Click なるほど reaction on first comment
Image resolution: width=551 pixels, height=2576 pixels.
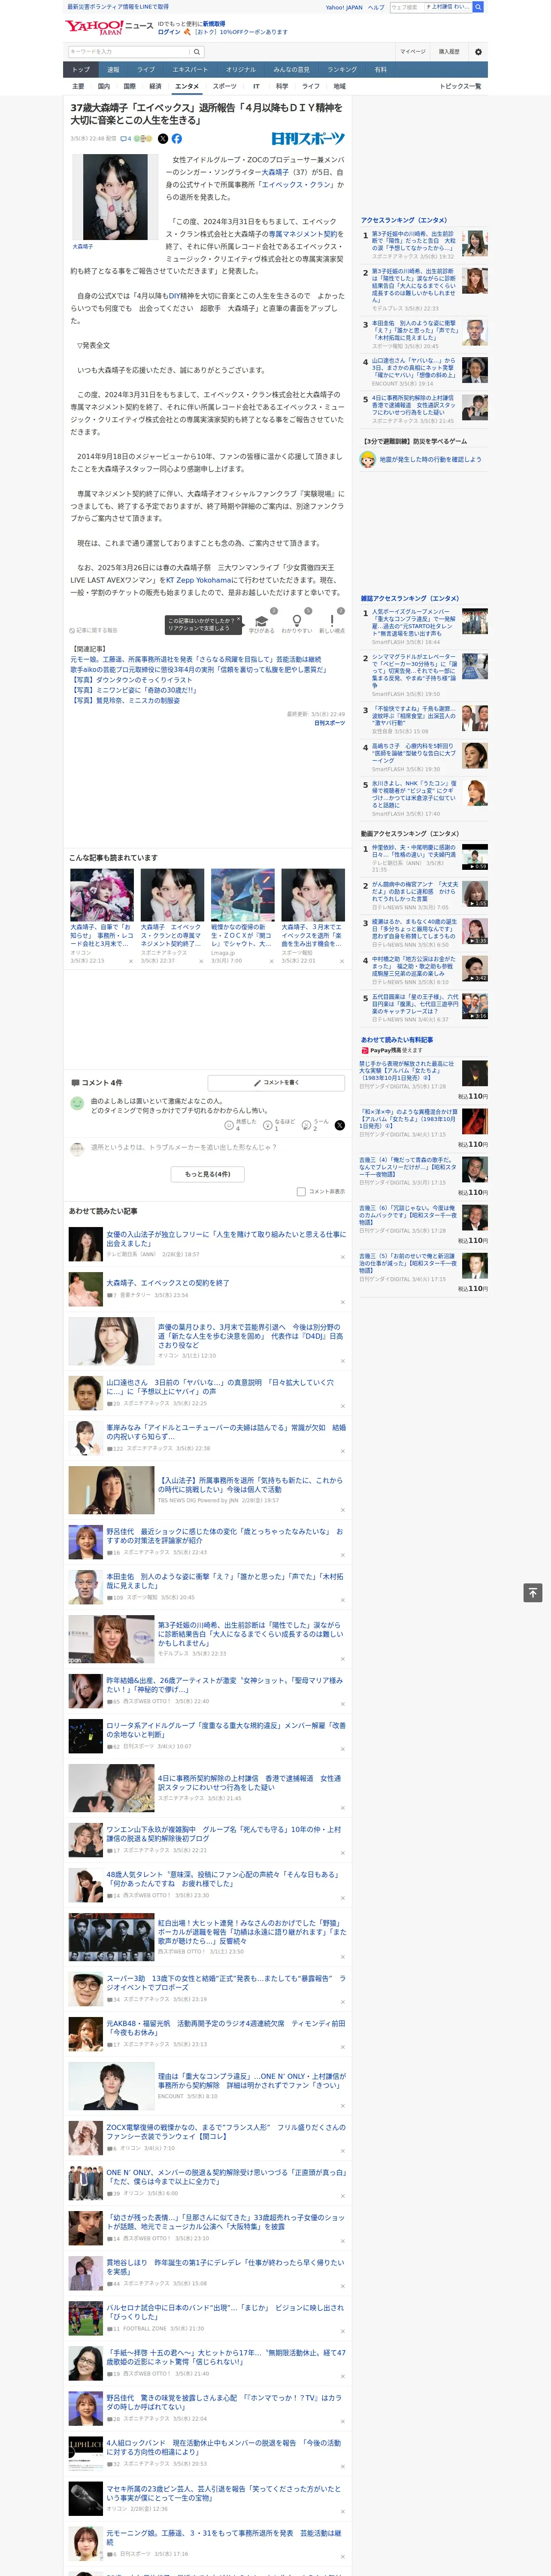pos(268,1125)
